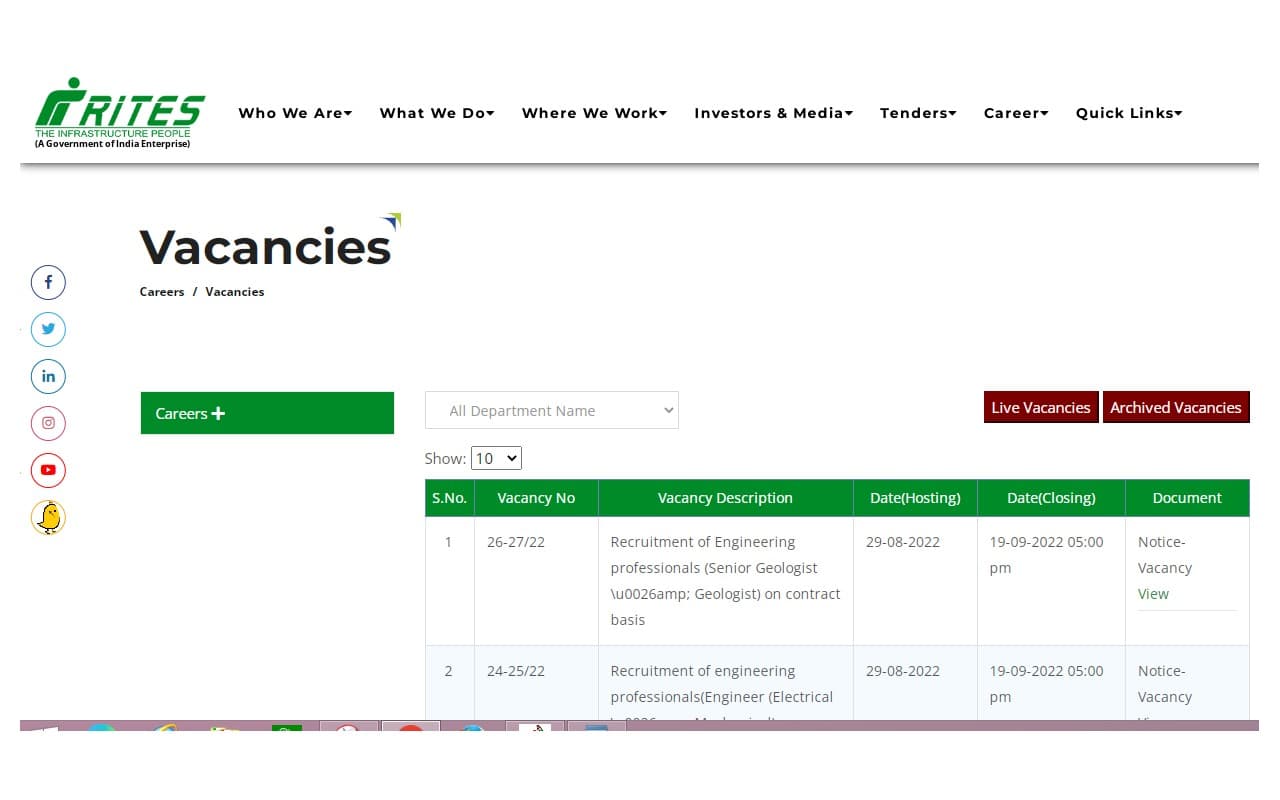Select the LinkedIn sidebar icon
Viewport: 1280px width, 800px height.
coord(48,376)
